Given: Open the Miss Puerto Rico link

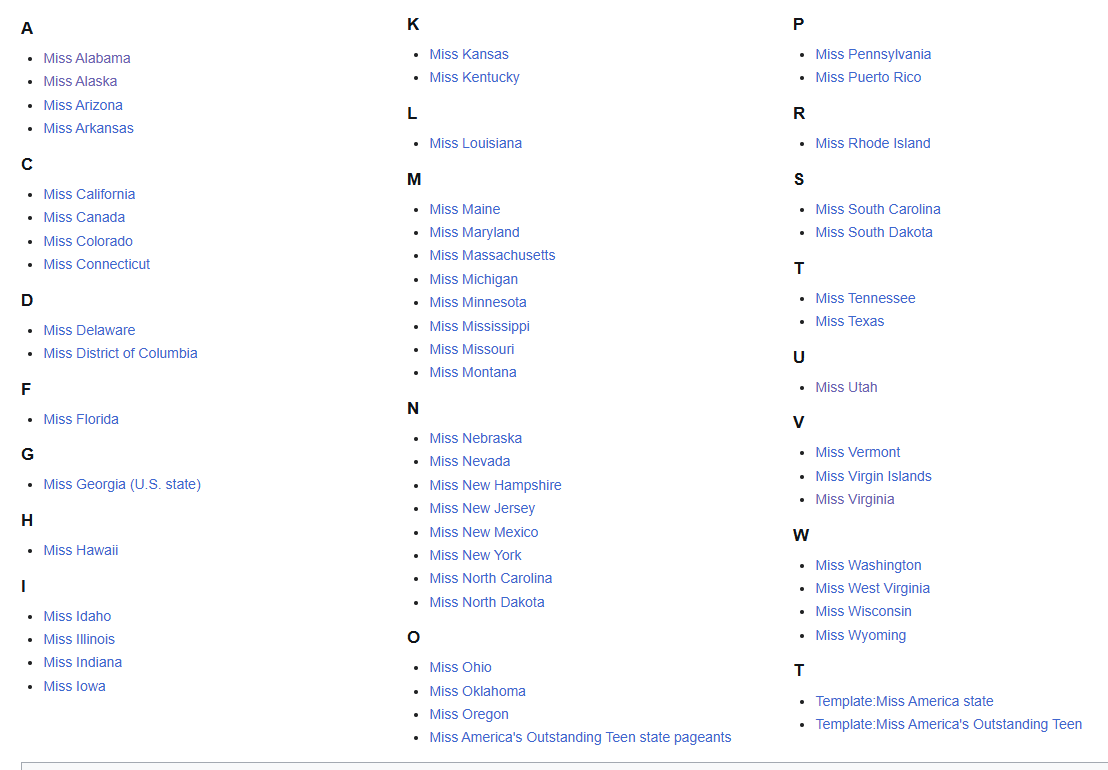Looking at the screenshot, I should coord(868,77).
